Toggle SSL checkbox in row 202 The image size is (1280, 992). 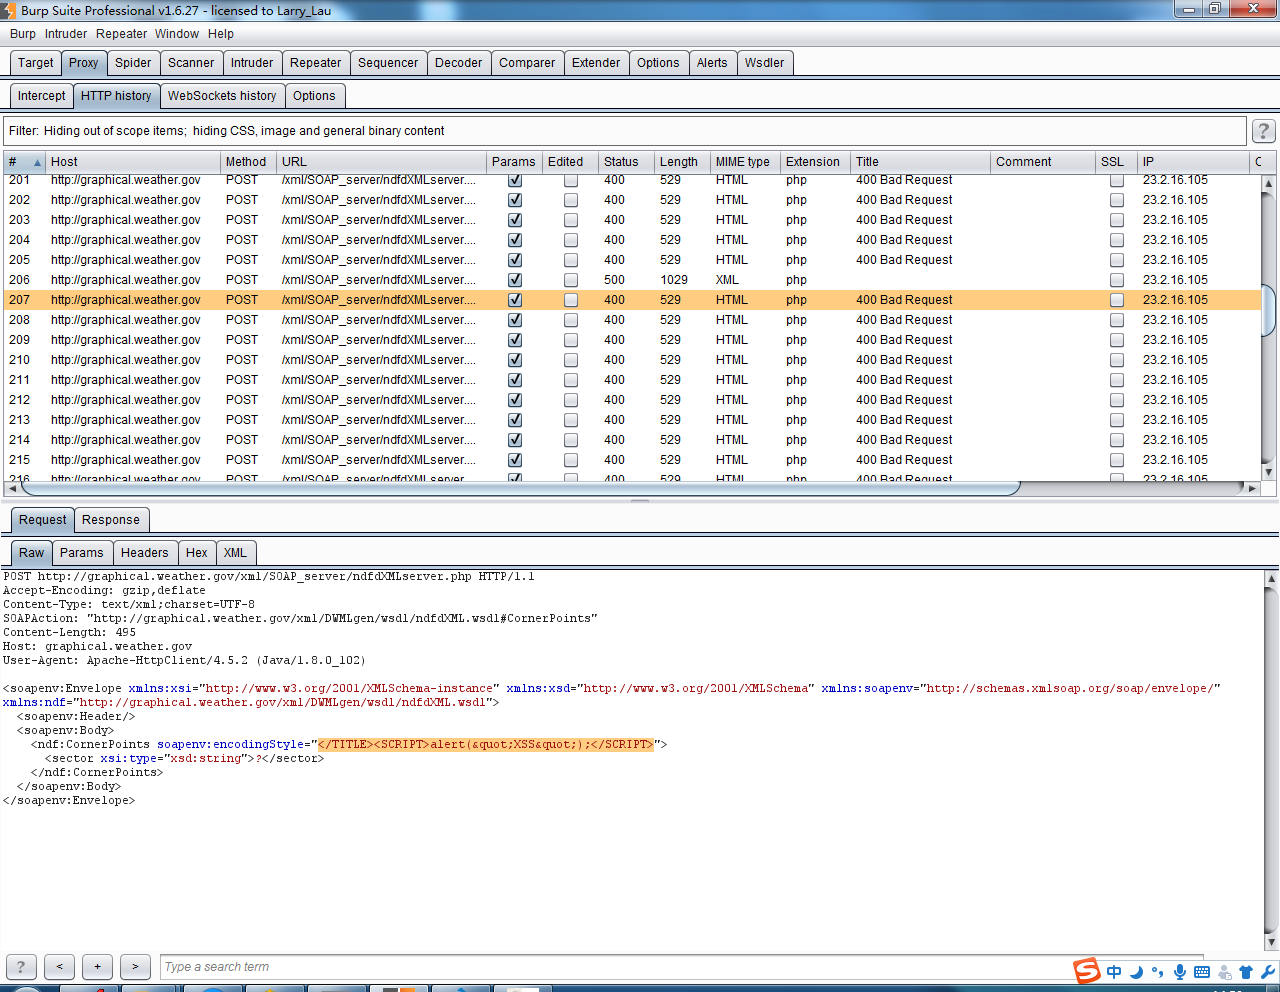click(x=1117, y=200)
